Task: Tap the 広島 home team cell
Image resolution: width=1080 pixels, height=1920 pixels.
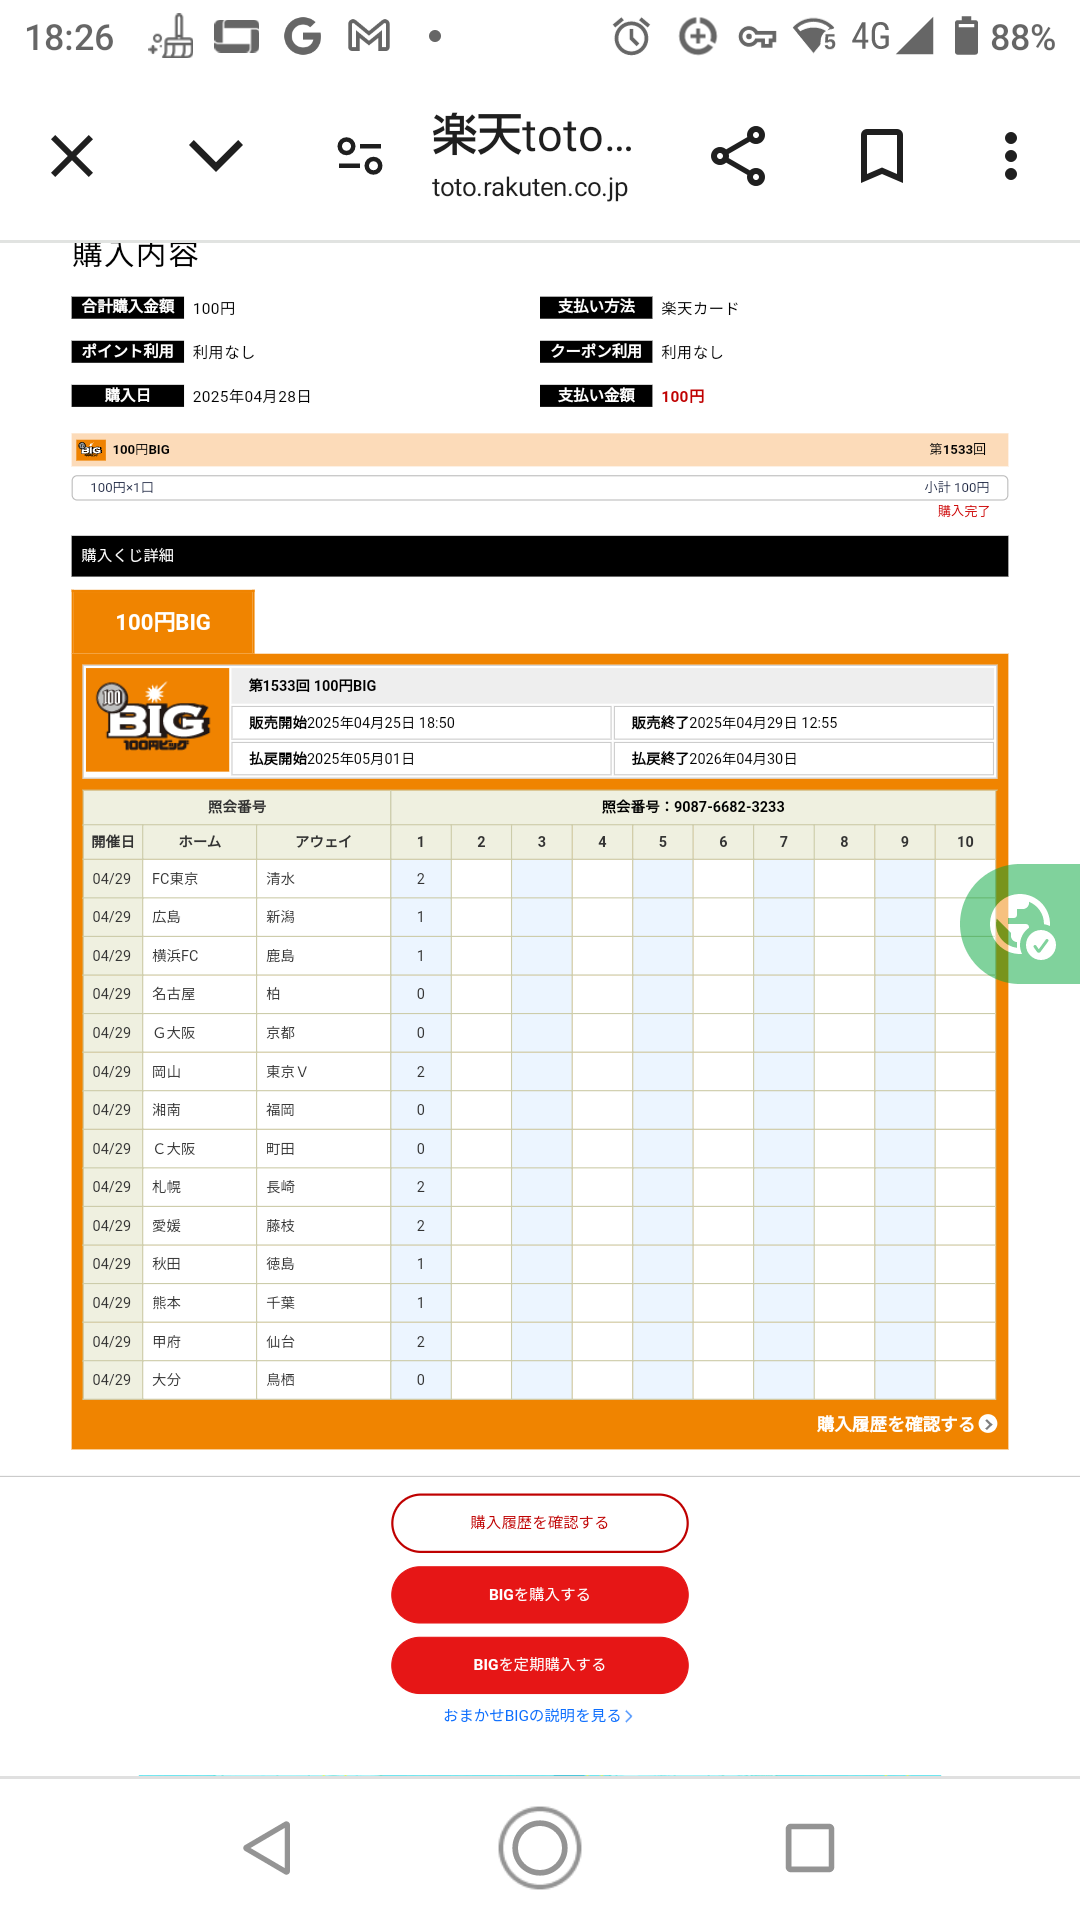Action: tap(199, 917)
